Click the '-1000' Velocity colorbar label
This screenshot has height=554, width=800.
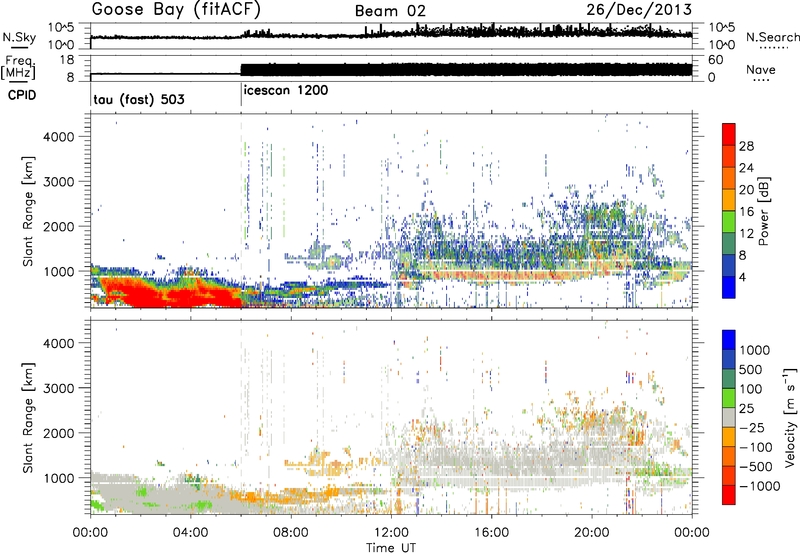click(760, 486)
